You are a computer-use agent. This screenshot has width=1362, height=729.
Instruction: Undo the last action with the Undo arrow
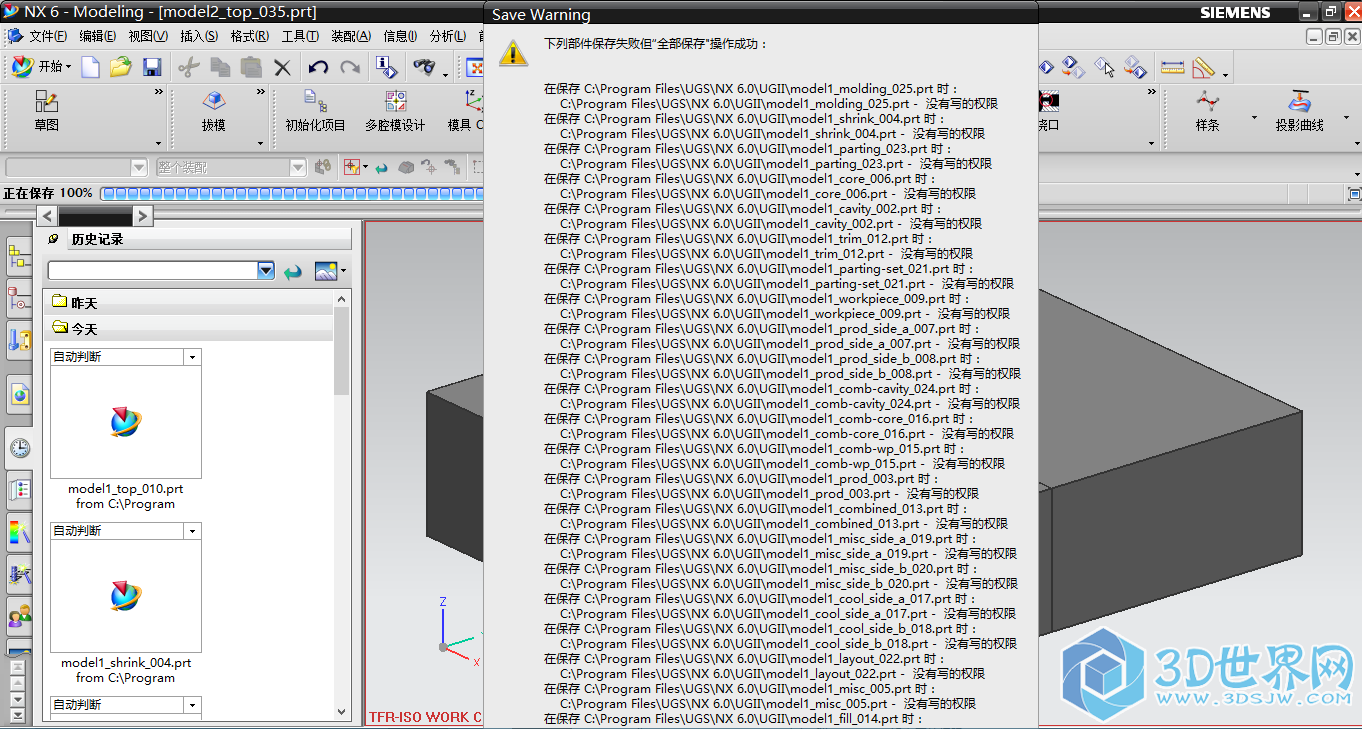click(x=318, y=67)
